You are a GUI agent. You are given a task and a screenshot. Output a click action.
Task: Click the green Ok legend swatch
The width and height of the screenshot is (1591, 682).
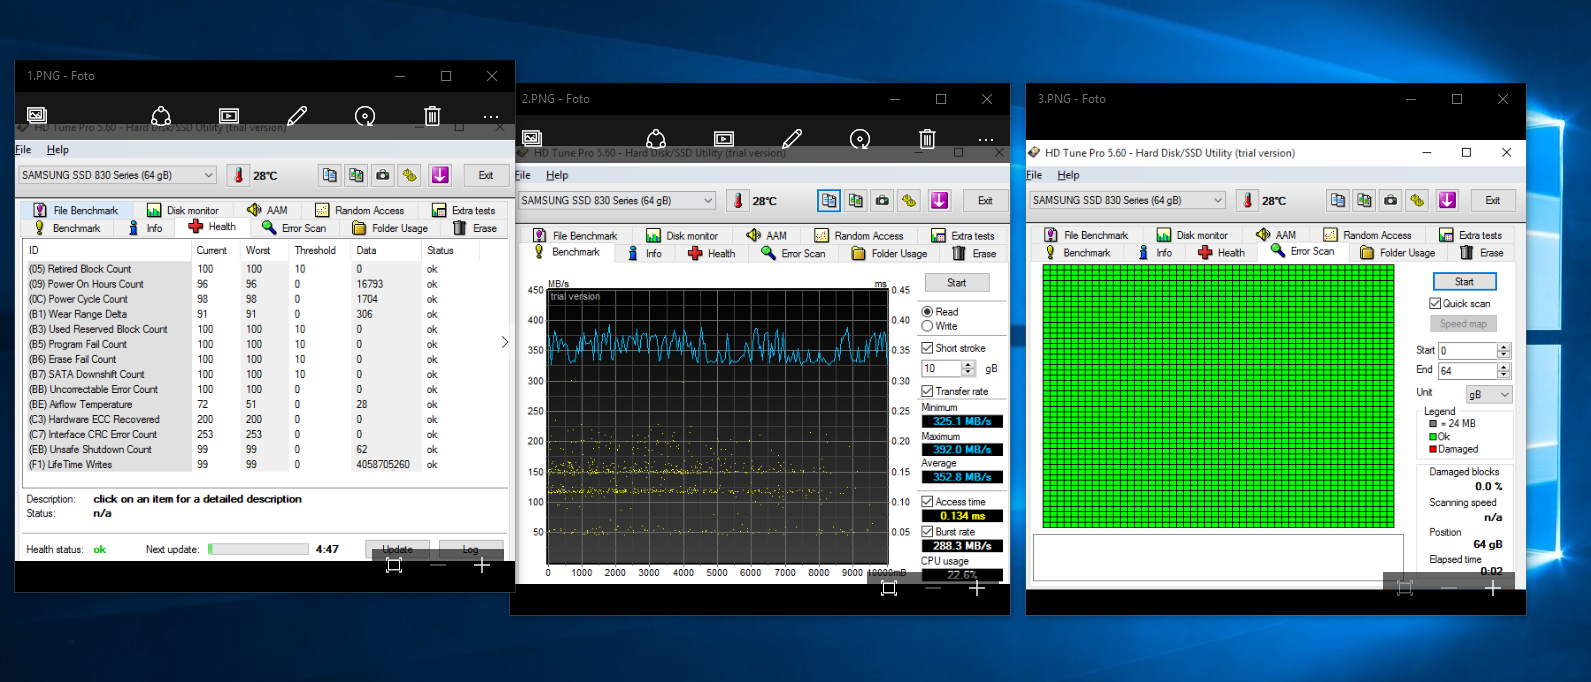pos(1433,437)
